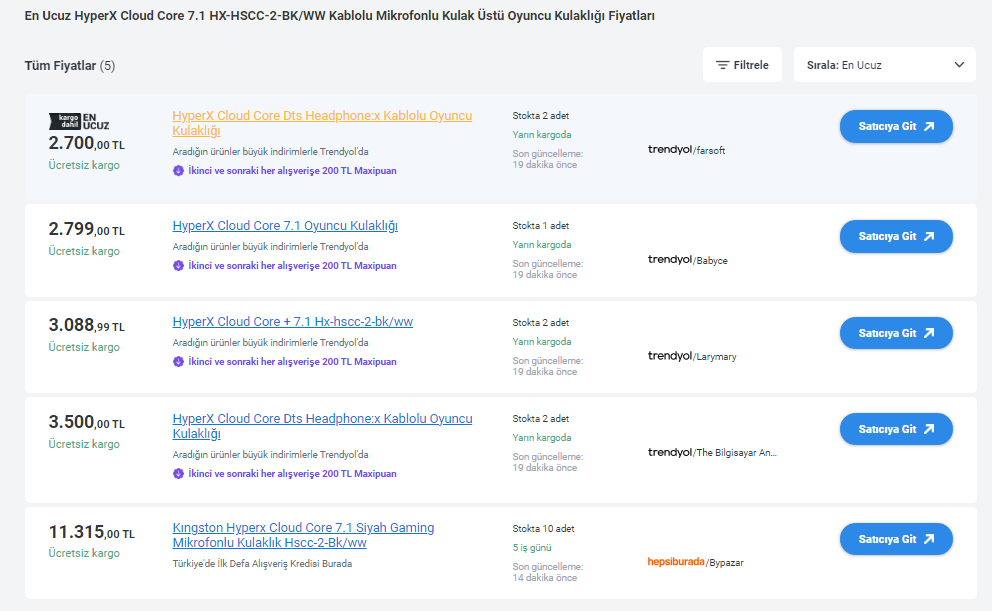Screen dimensions: 992x611
Task: Go to seller for 2.799 TL offer
Action: click(x=896, y=237)
